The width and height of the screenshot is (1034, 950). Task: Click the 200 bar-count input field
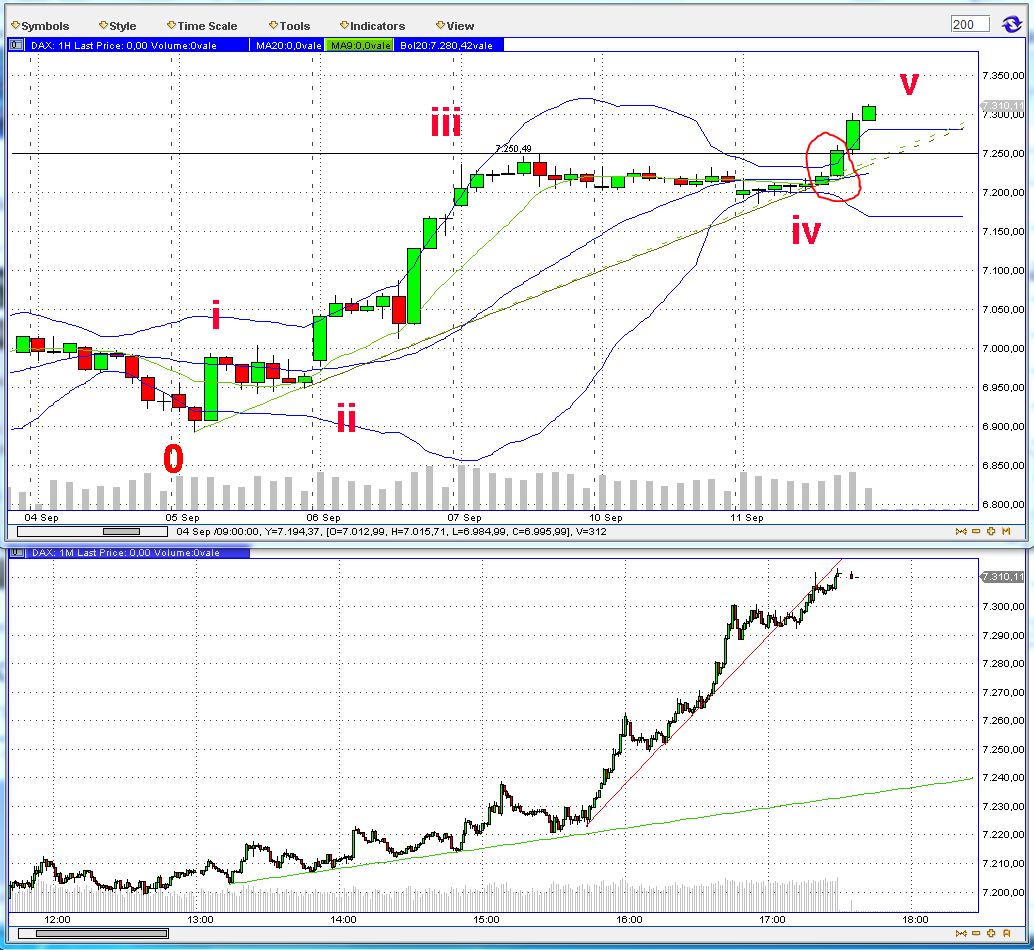click(969, 24)
